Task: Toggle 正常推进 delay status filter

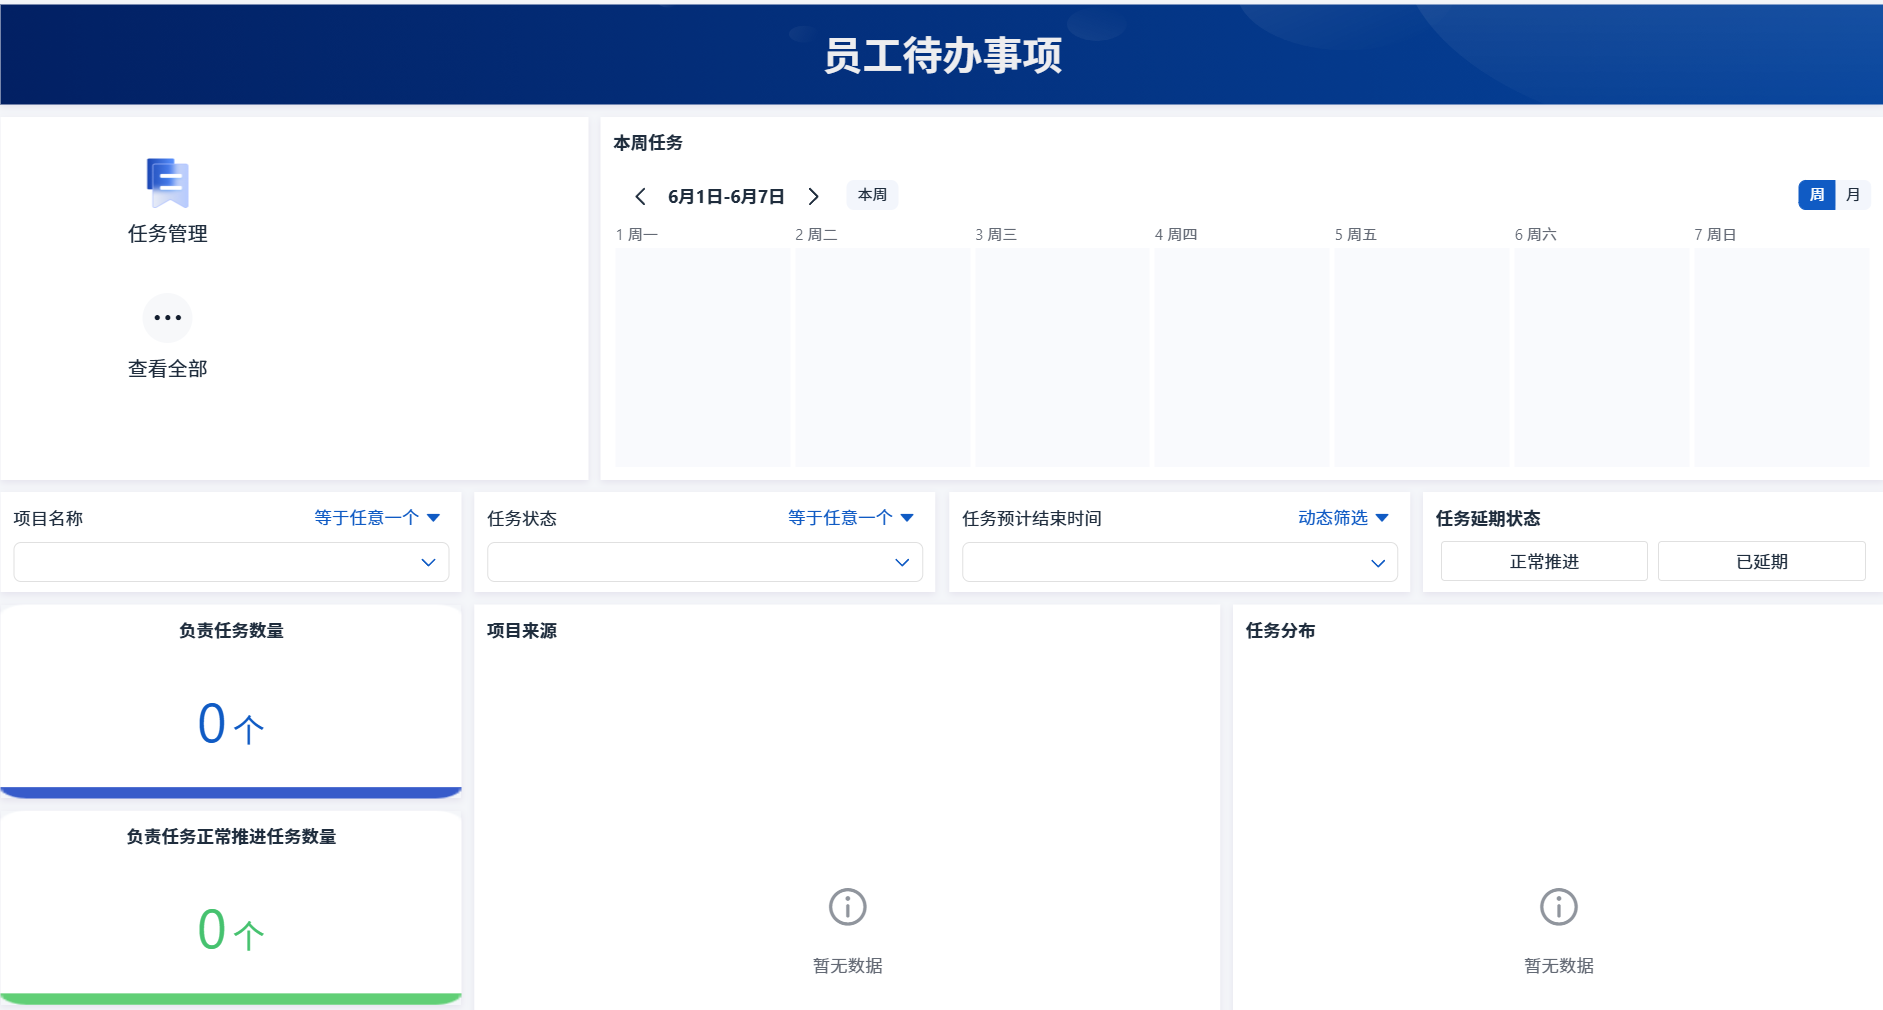Action: [x=1544, y=561]
